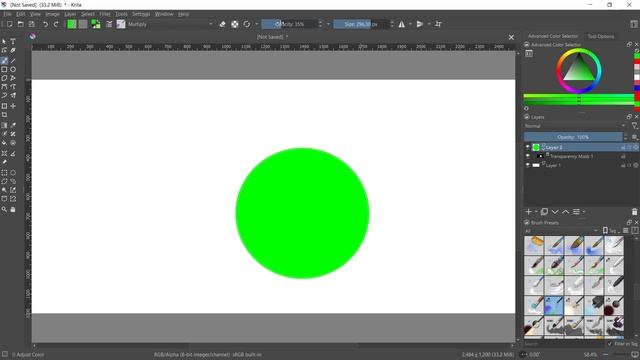Screen dimensions: 640x360
Task: Select the Fill bucket tool
Action: pyautogui.click(x=4, y=143)
